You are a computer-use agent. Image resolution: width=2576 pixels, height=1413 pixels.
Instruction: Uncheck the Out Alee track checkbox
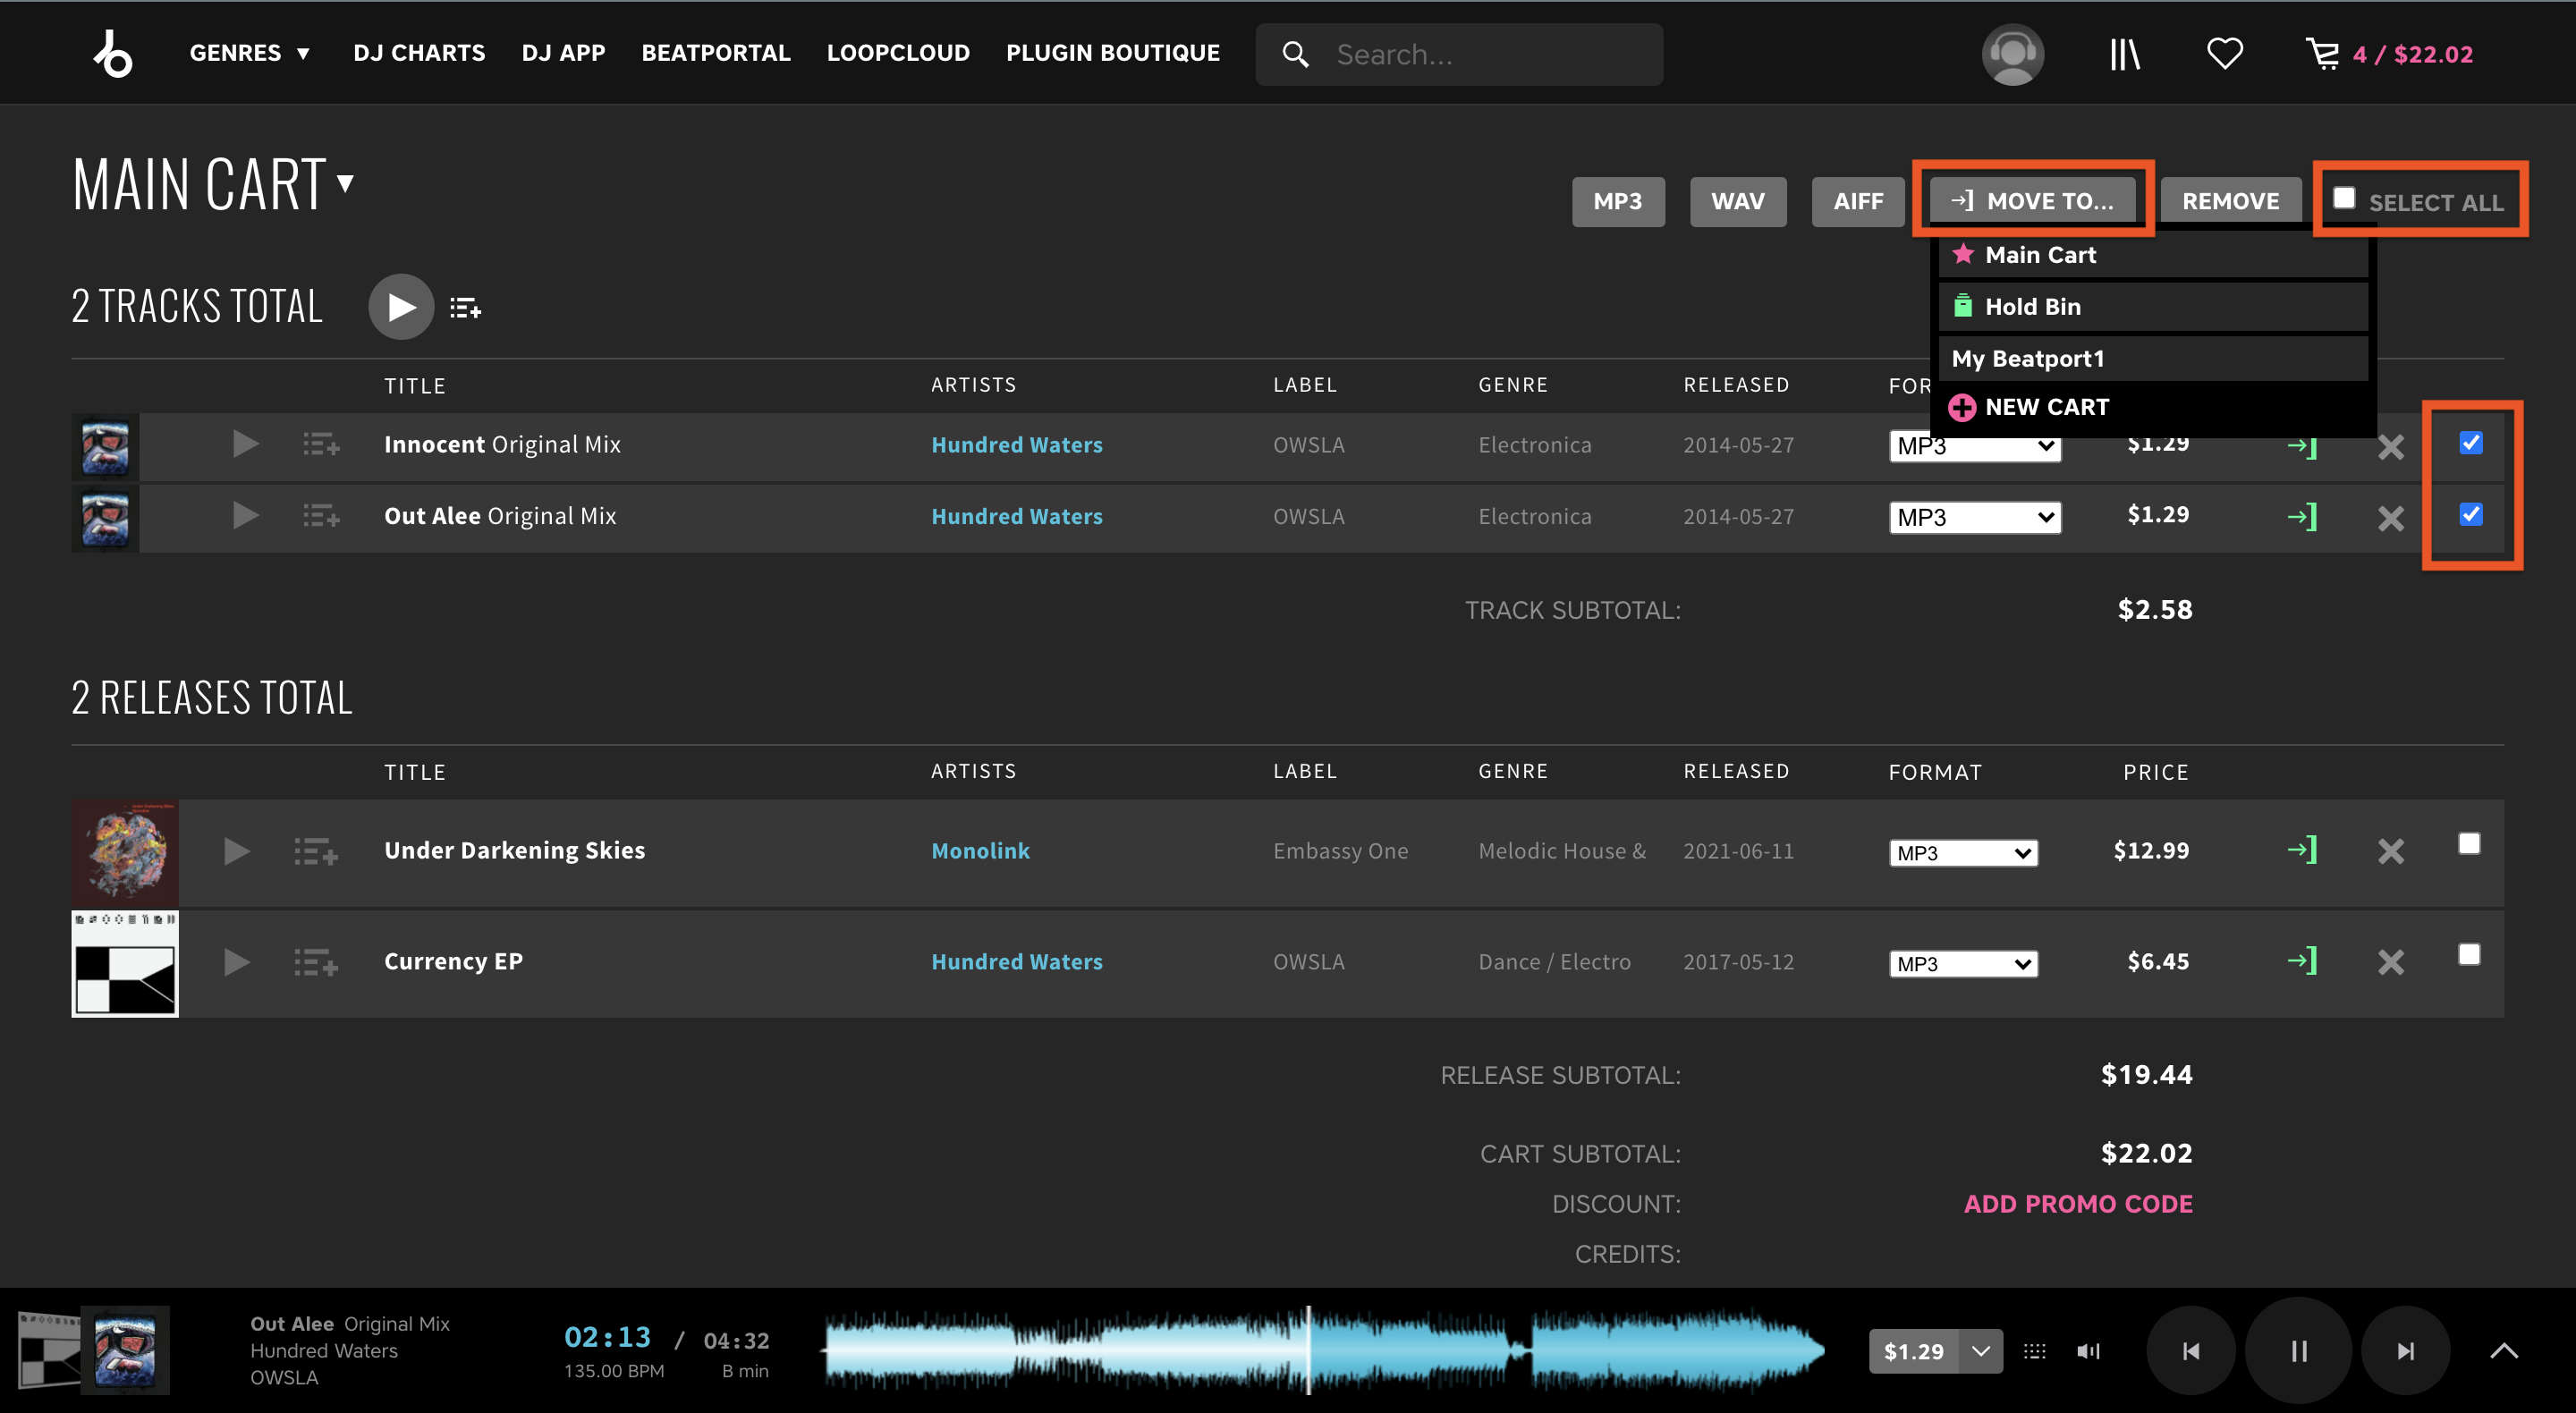point(2470,514)
